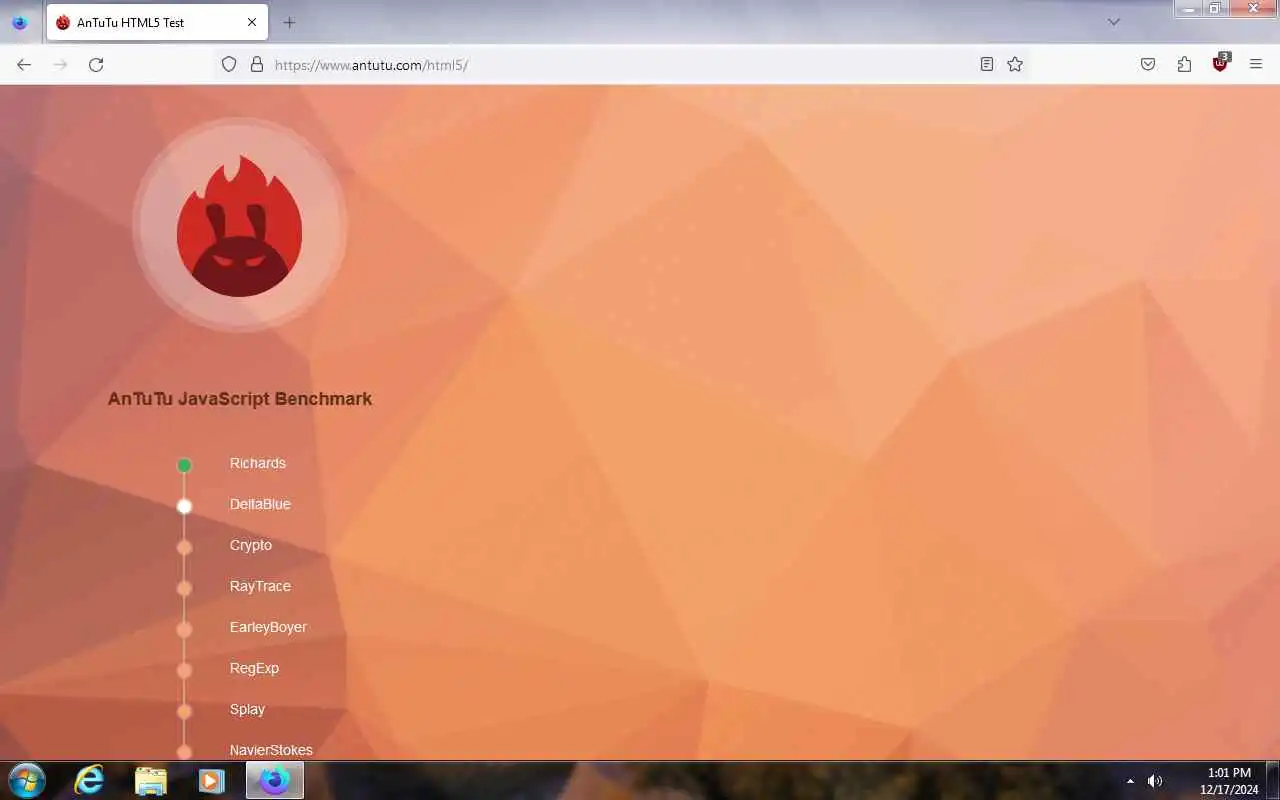Open the uBlock Origin extension icon

pyautogui.click(x=1220, y=64)
